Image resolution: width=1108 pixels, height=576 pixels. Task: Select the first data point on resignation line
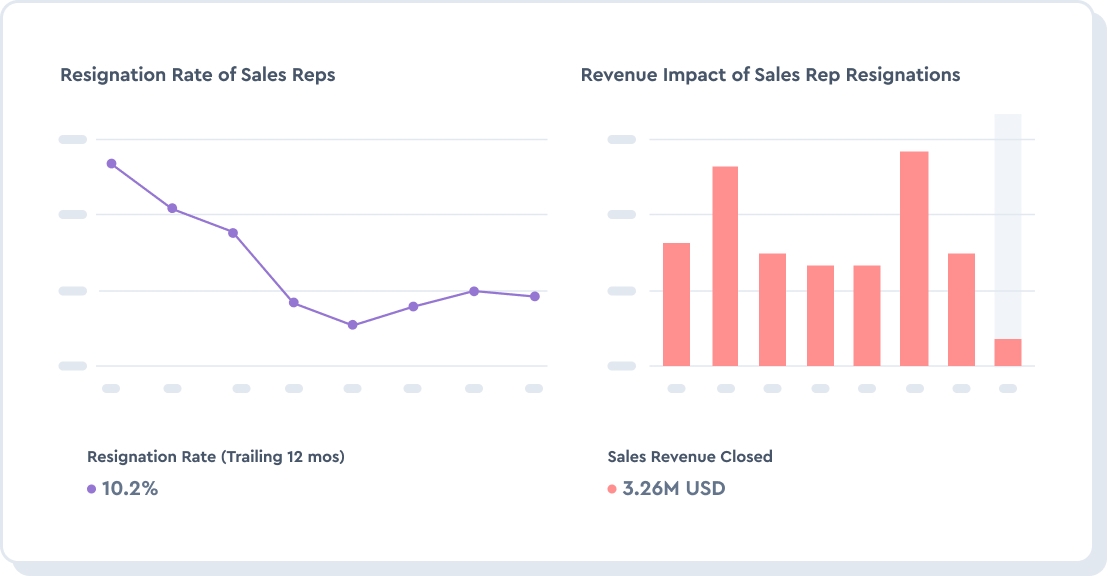pos(111,163)
